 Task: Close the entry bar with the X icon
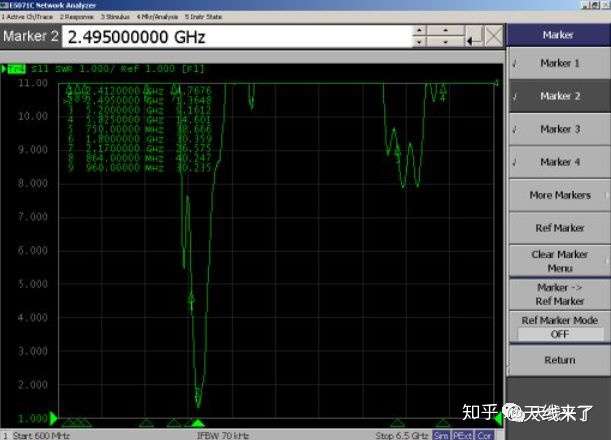tap(494, 37)
